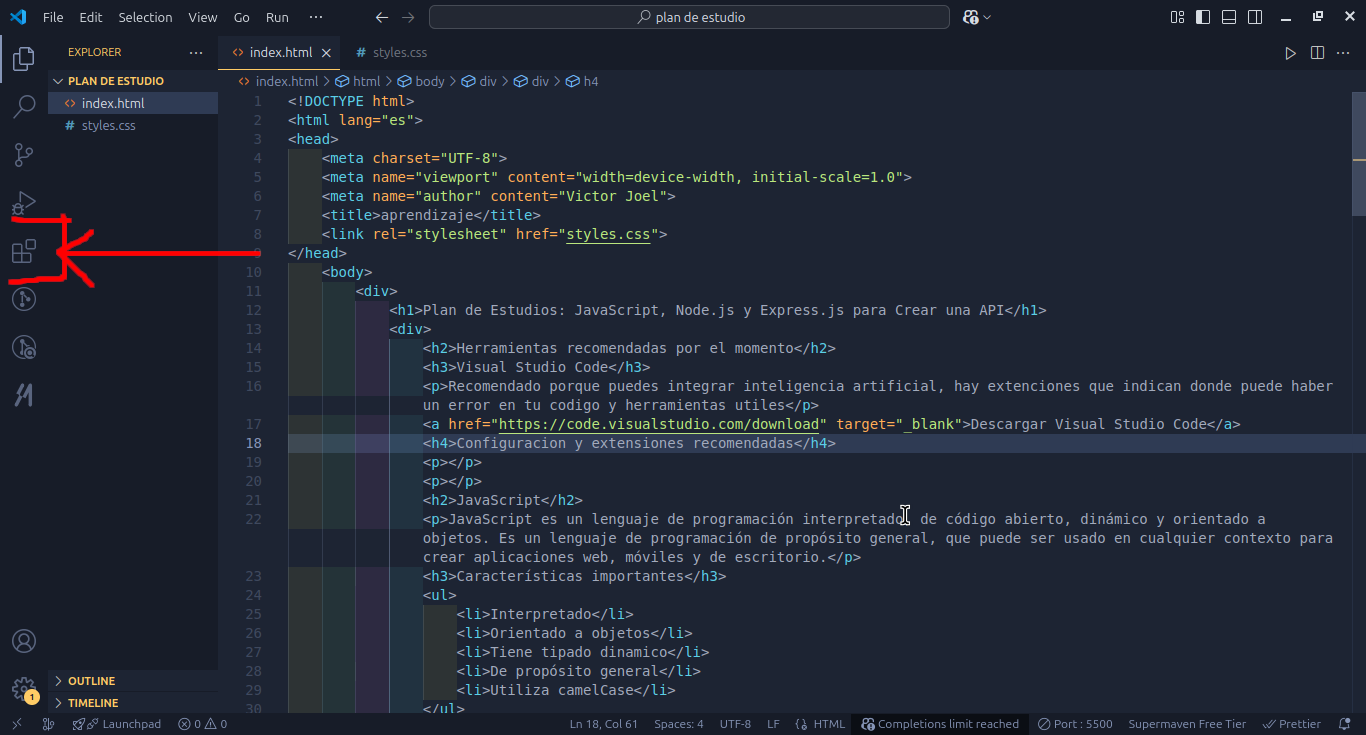
Task: Run the file with the play button
Action: [x=1290, y=53]
